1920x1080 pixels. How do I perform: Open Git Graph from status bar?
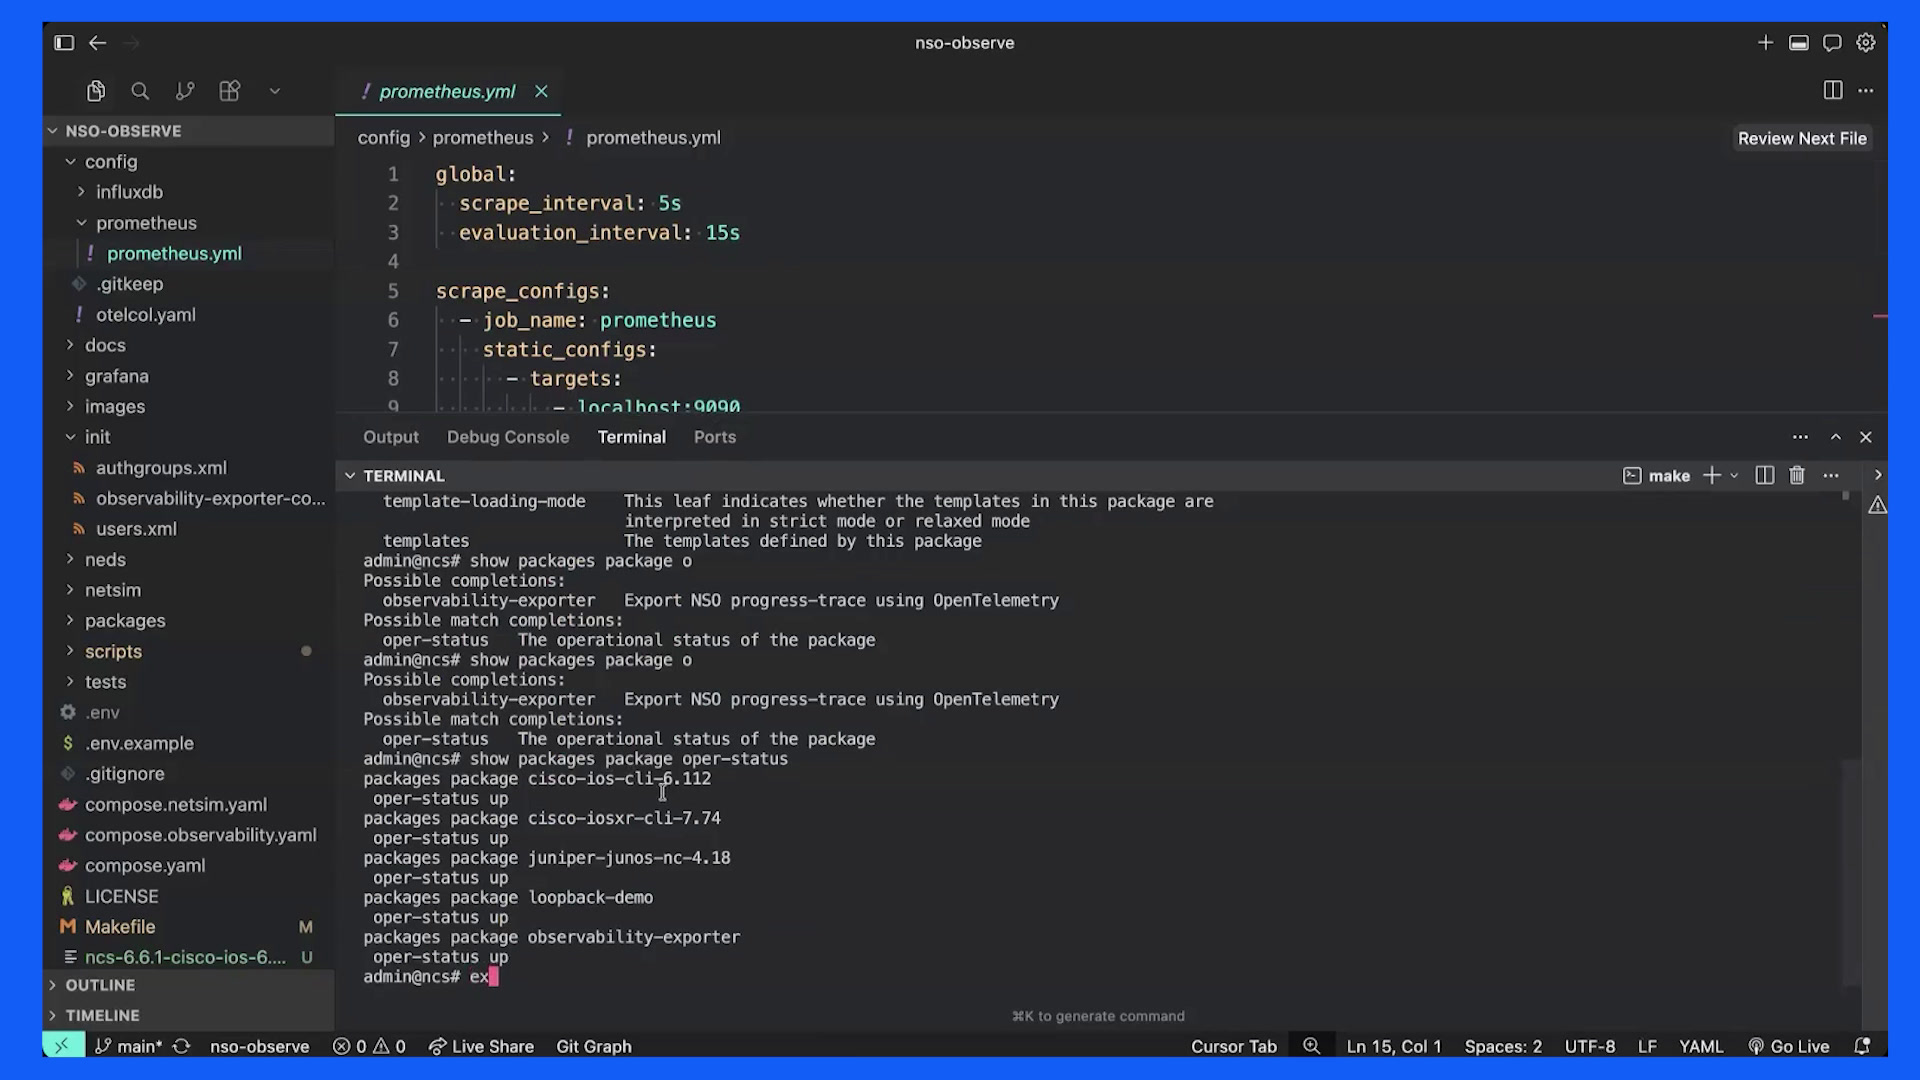pyautogui.click(x=594, y=1046)
